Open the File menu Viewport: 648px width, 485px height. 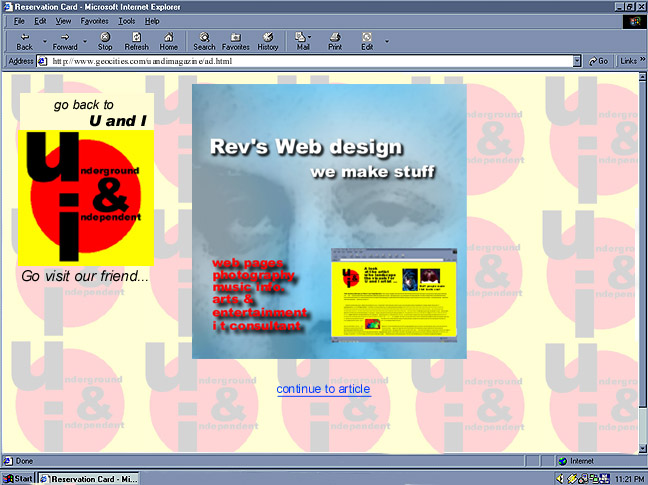[x=19, y=21]
